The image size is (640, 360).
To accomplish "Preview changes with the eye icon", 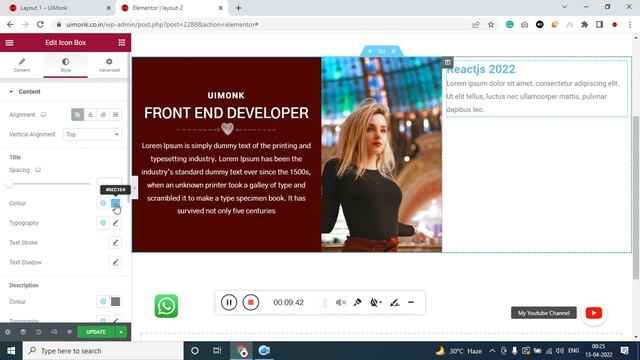I will tap(69, 332).
